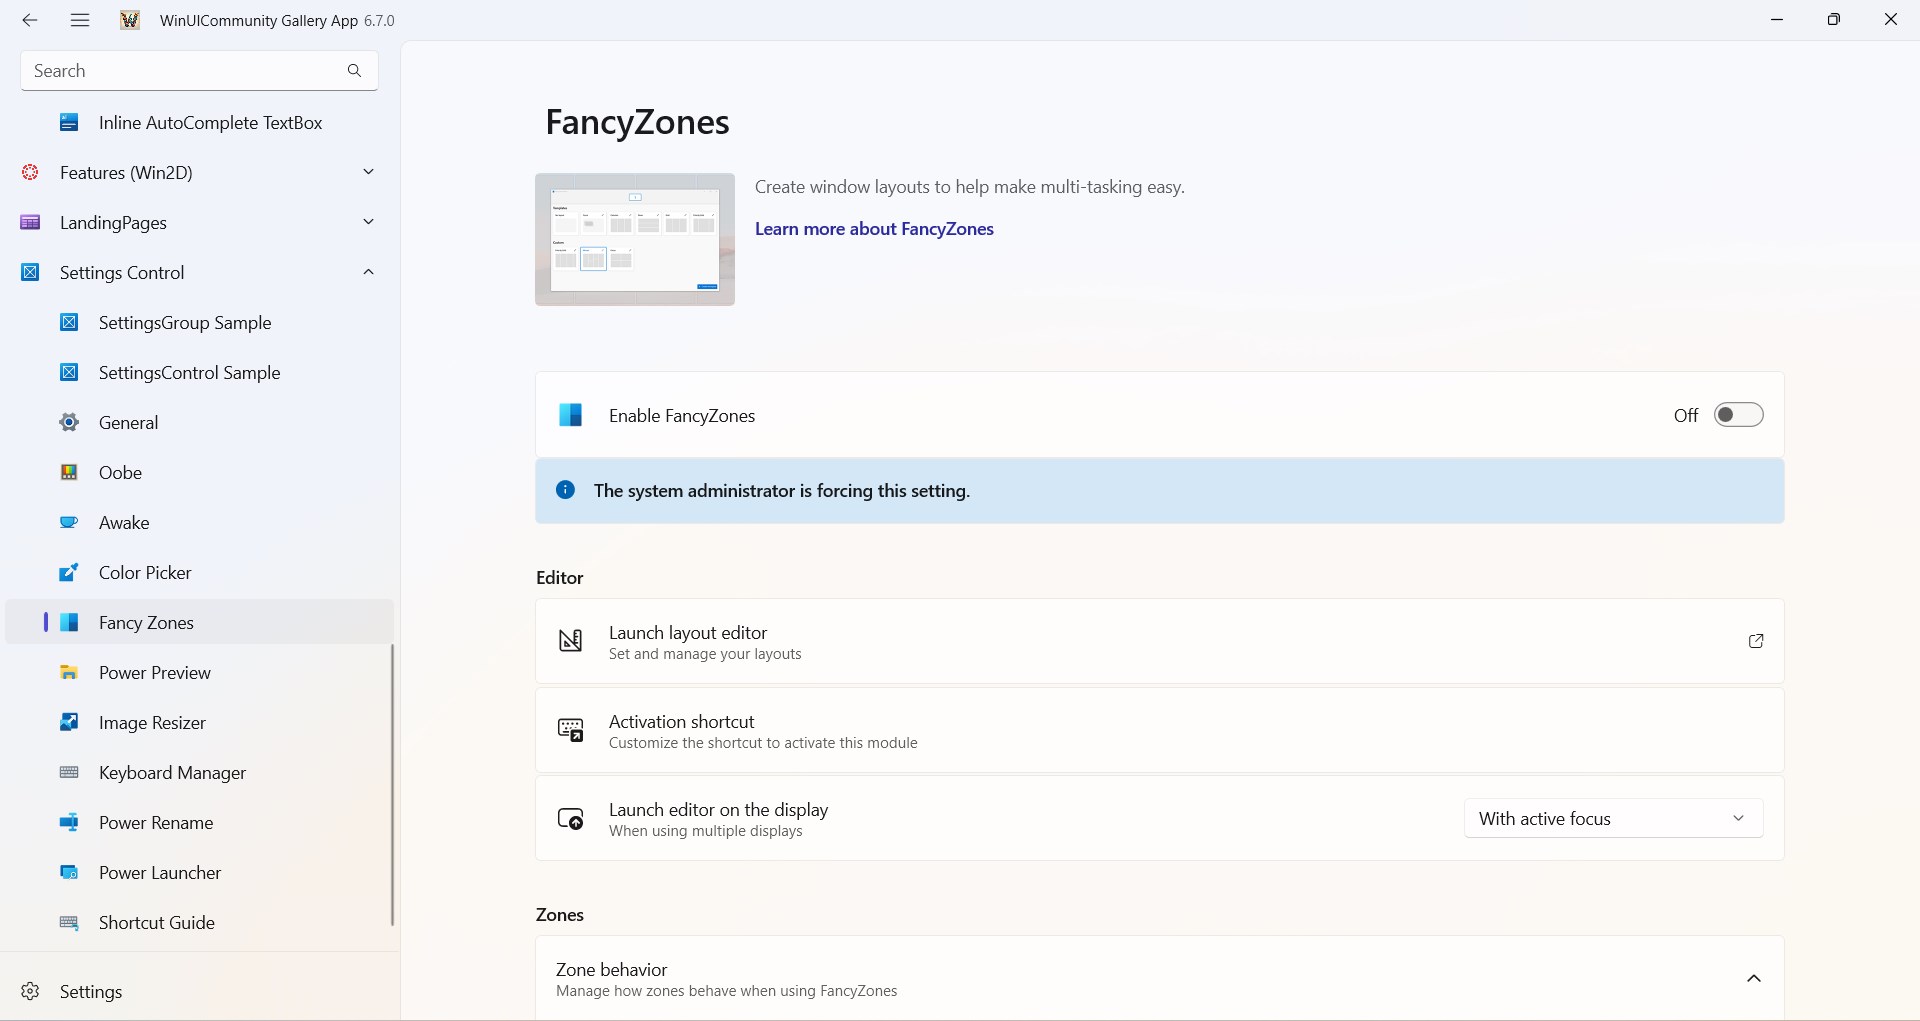Toggle the Enable FancyZones switch

point(1738,415)
